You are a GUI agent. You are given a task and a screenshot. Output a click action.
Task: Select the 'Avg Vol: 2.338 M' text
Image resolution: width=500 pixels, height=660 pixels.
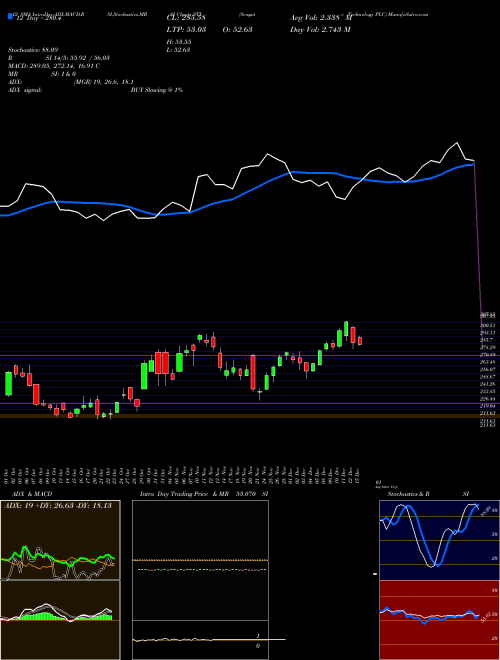pyautogui.click(x=320, y=18)
